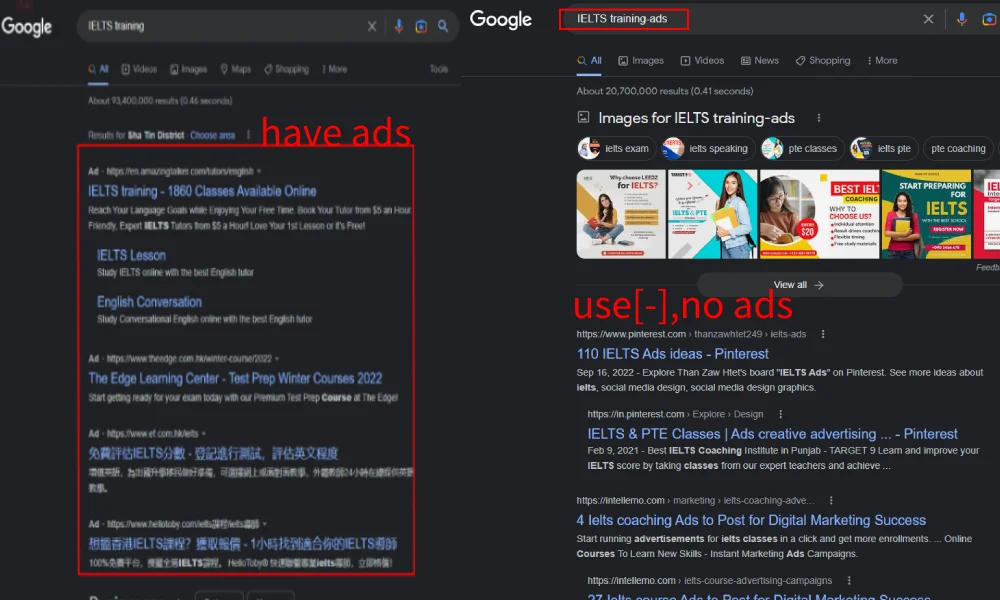
Task: Open 'The Edge Learning Center' ad link
Action: [x=235, y=379]
